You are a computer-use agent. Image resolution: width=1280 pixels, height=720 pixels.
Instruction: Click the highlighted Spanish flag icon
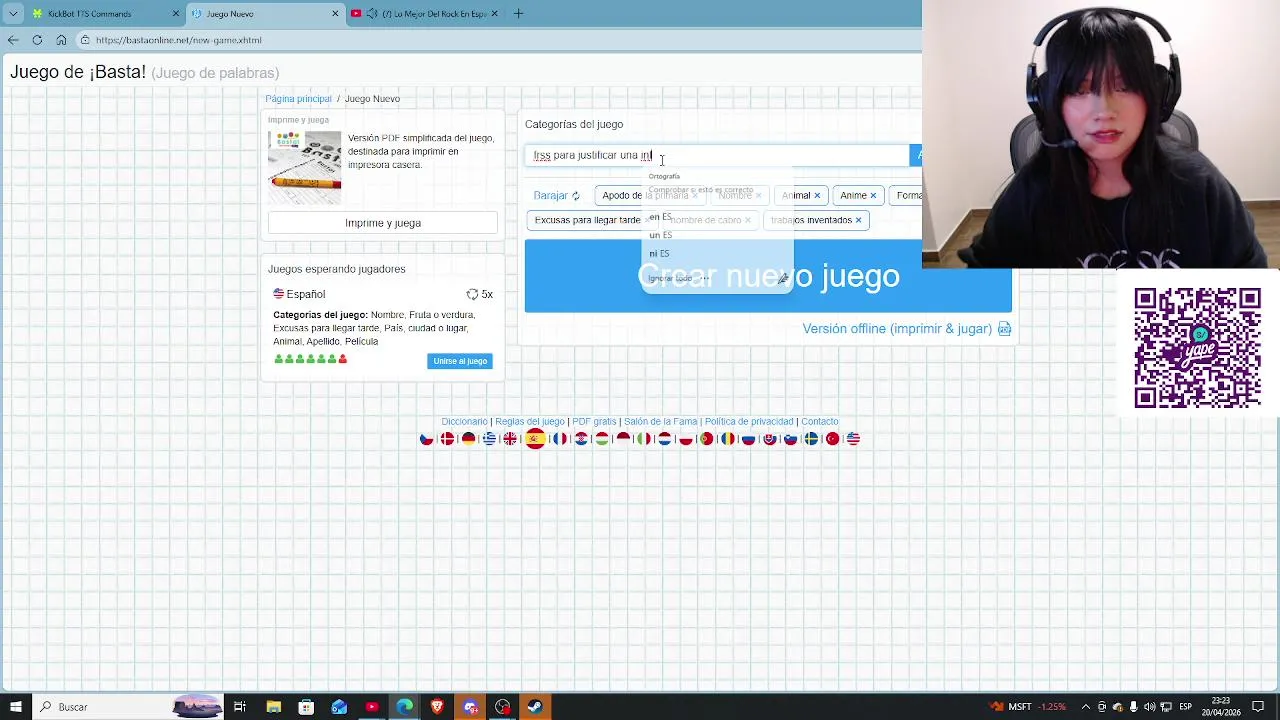tap(535, 439)
